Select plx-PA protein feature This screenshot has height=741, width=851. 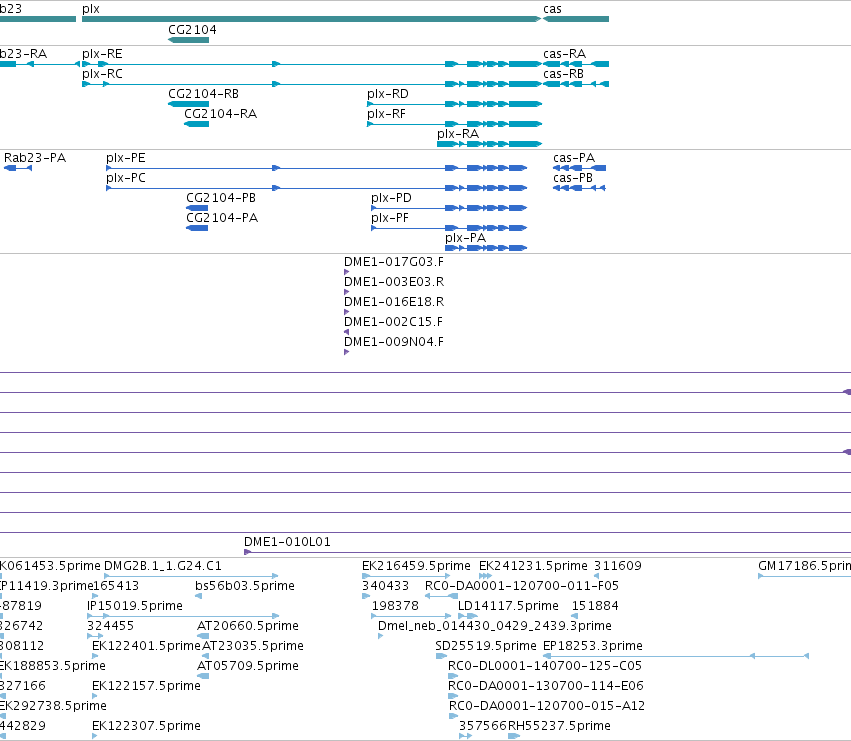point(486,248)
